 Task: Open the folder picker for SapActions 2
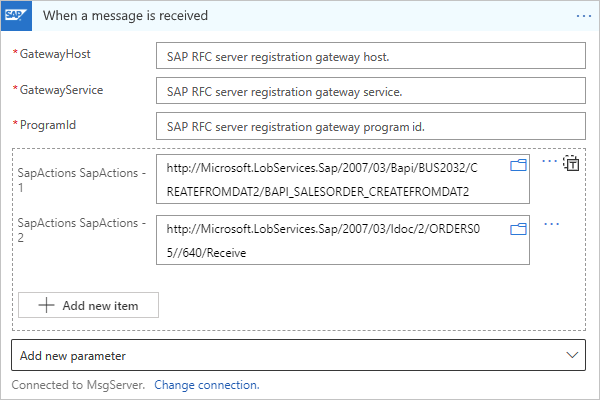[518, 229]
